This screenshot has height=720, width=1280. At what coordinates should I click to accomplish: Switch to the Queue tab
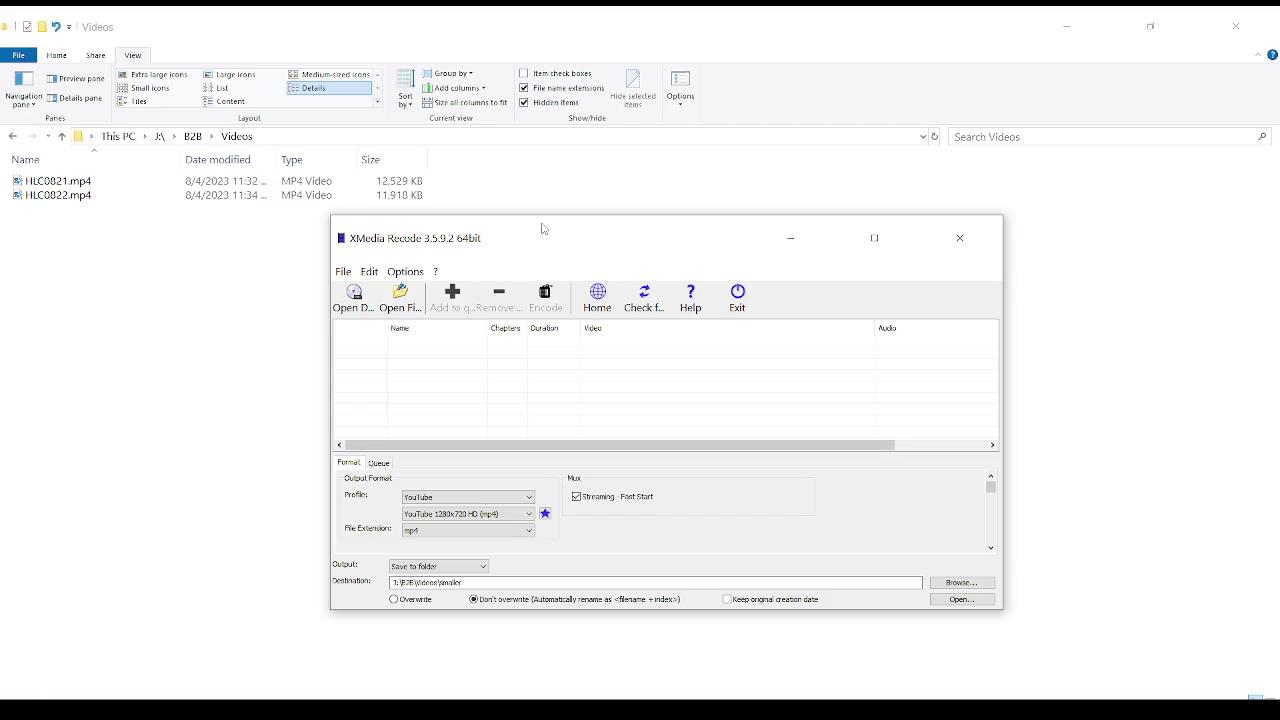click(379, 463)
